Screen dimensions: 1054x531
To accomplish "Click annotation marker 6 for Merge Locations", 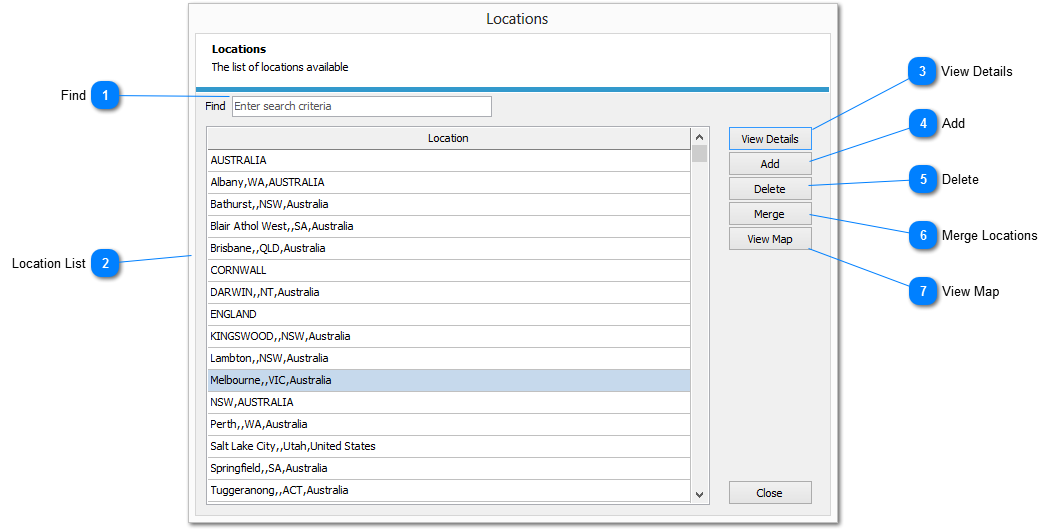I will coord(923,236).
